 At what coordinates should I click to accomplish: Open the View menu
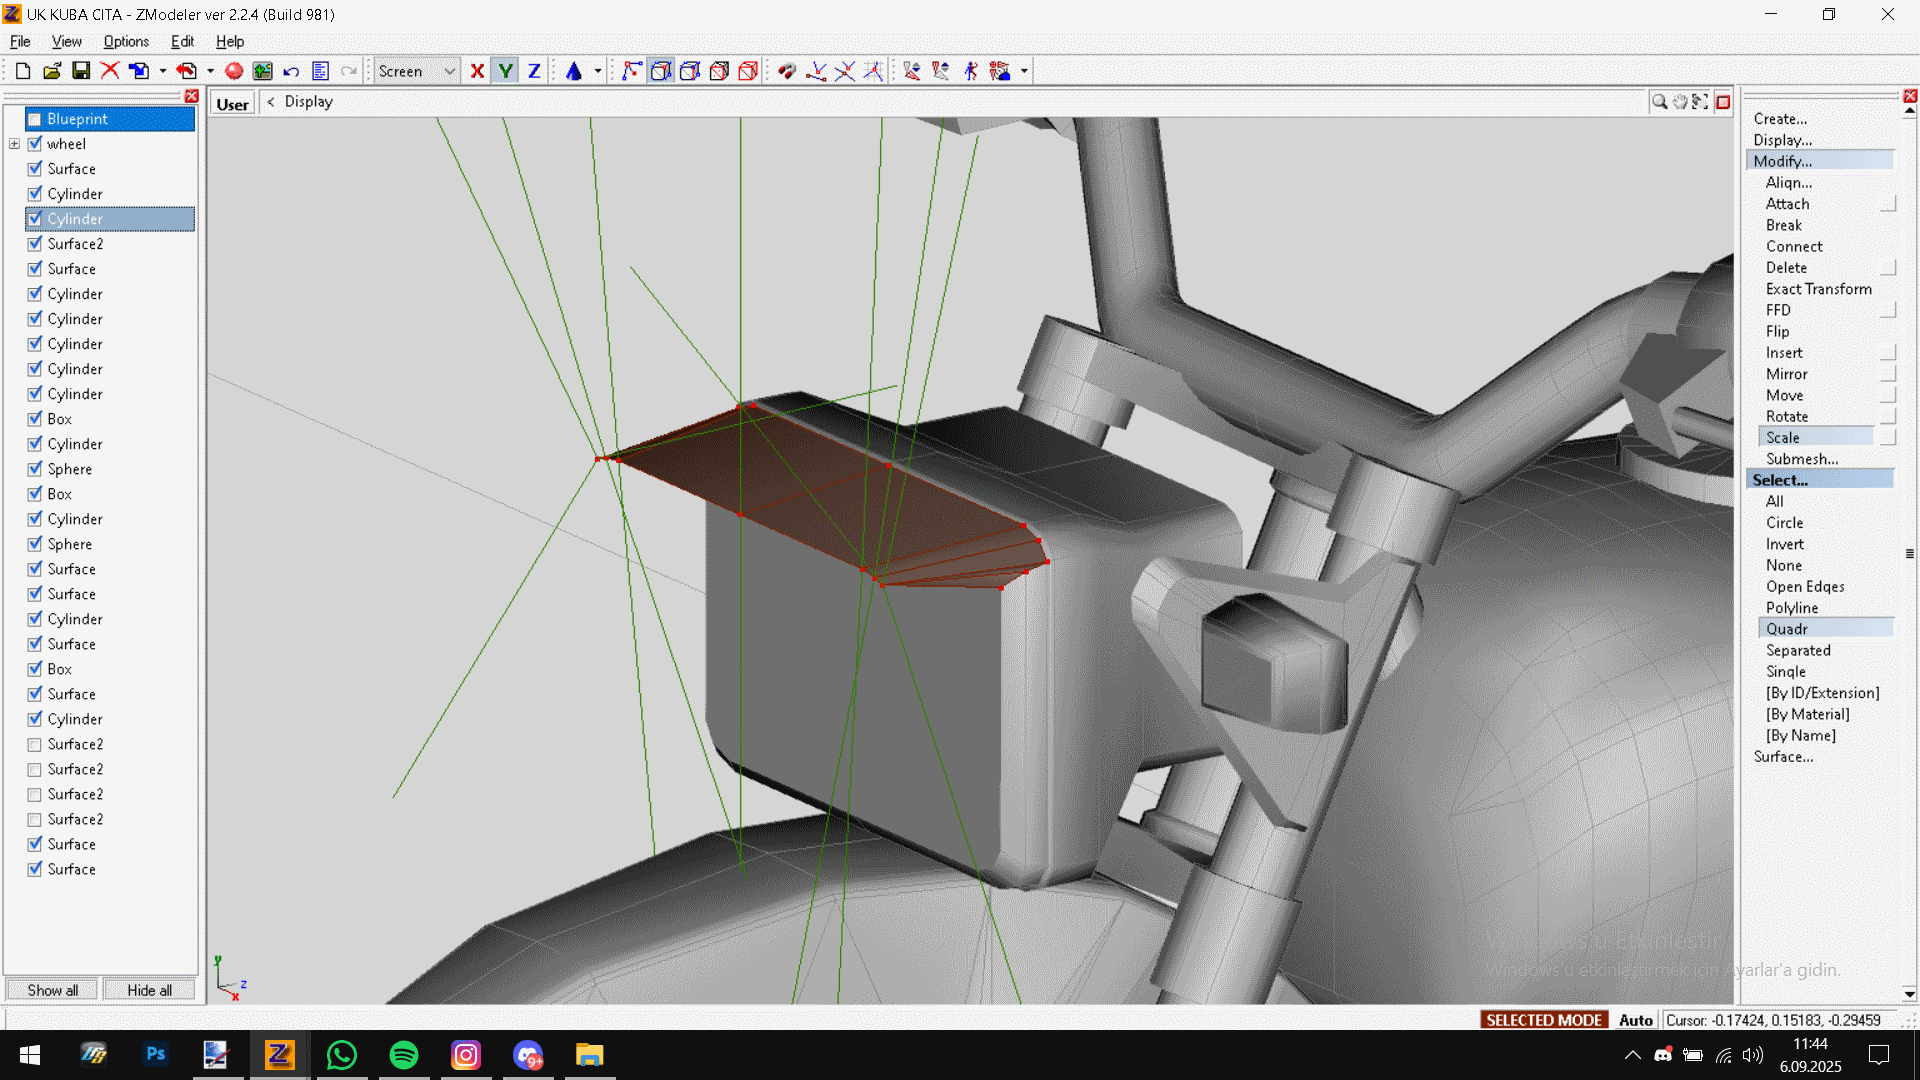point(66,42)
